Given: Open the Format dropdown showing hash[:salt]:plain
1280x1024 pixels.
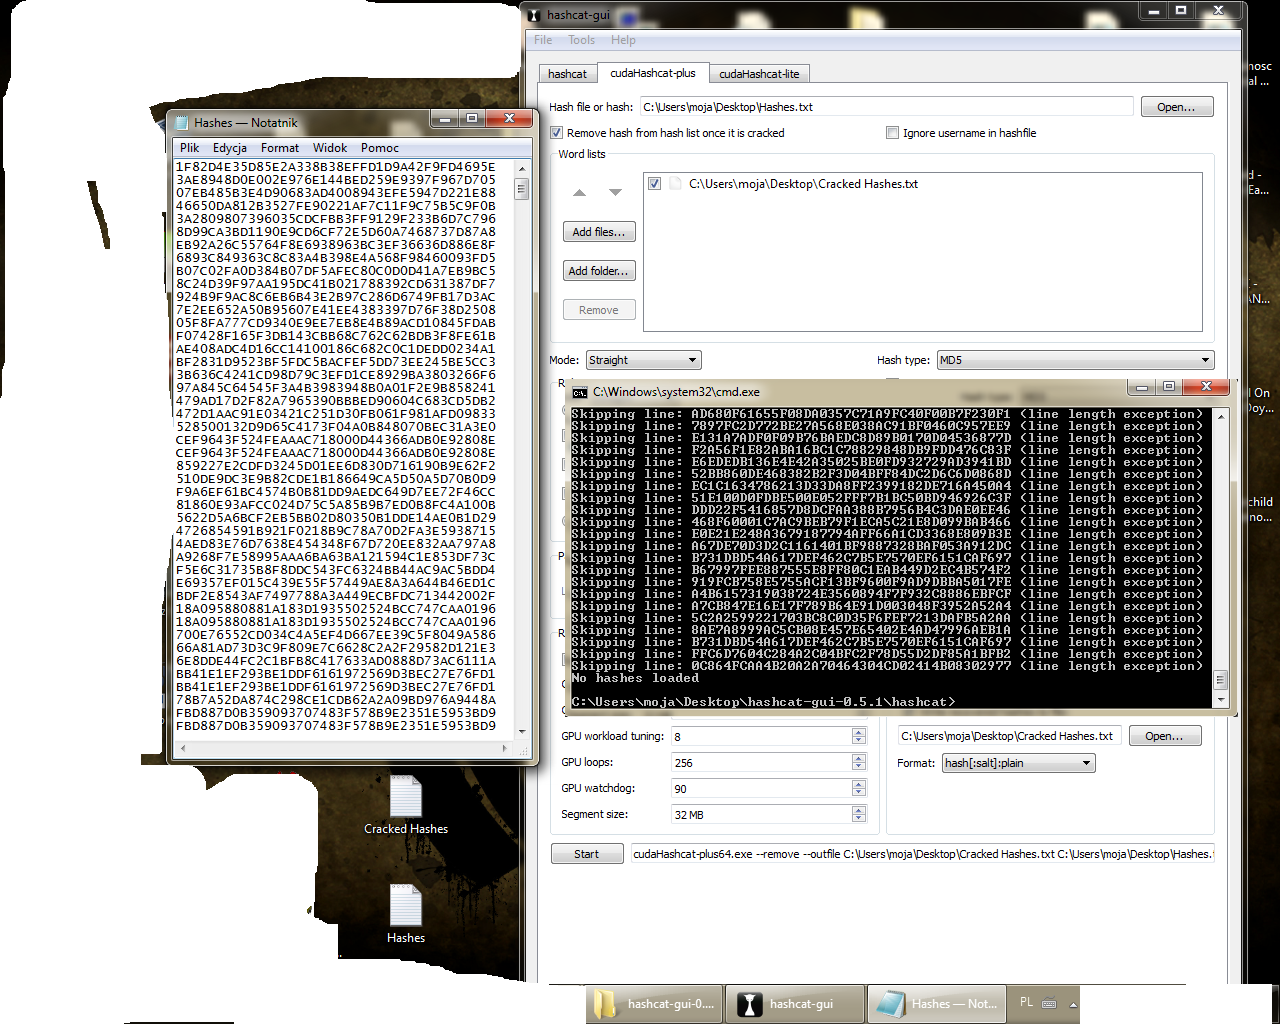Looking at the screenshot, I should pos(1019,763).
